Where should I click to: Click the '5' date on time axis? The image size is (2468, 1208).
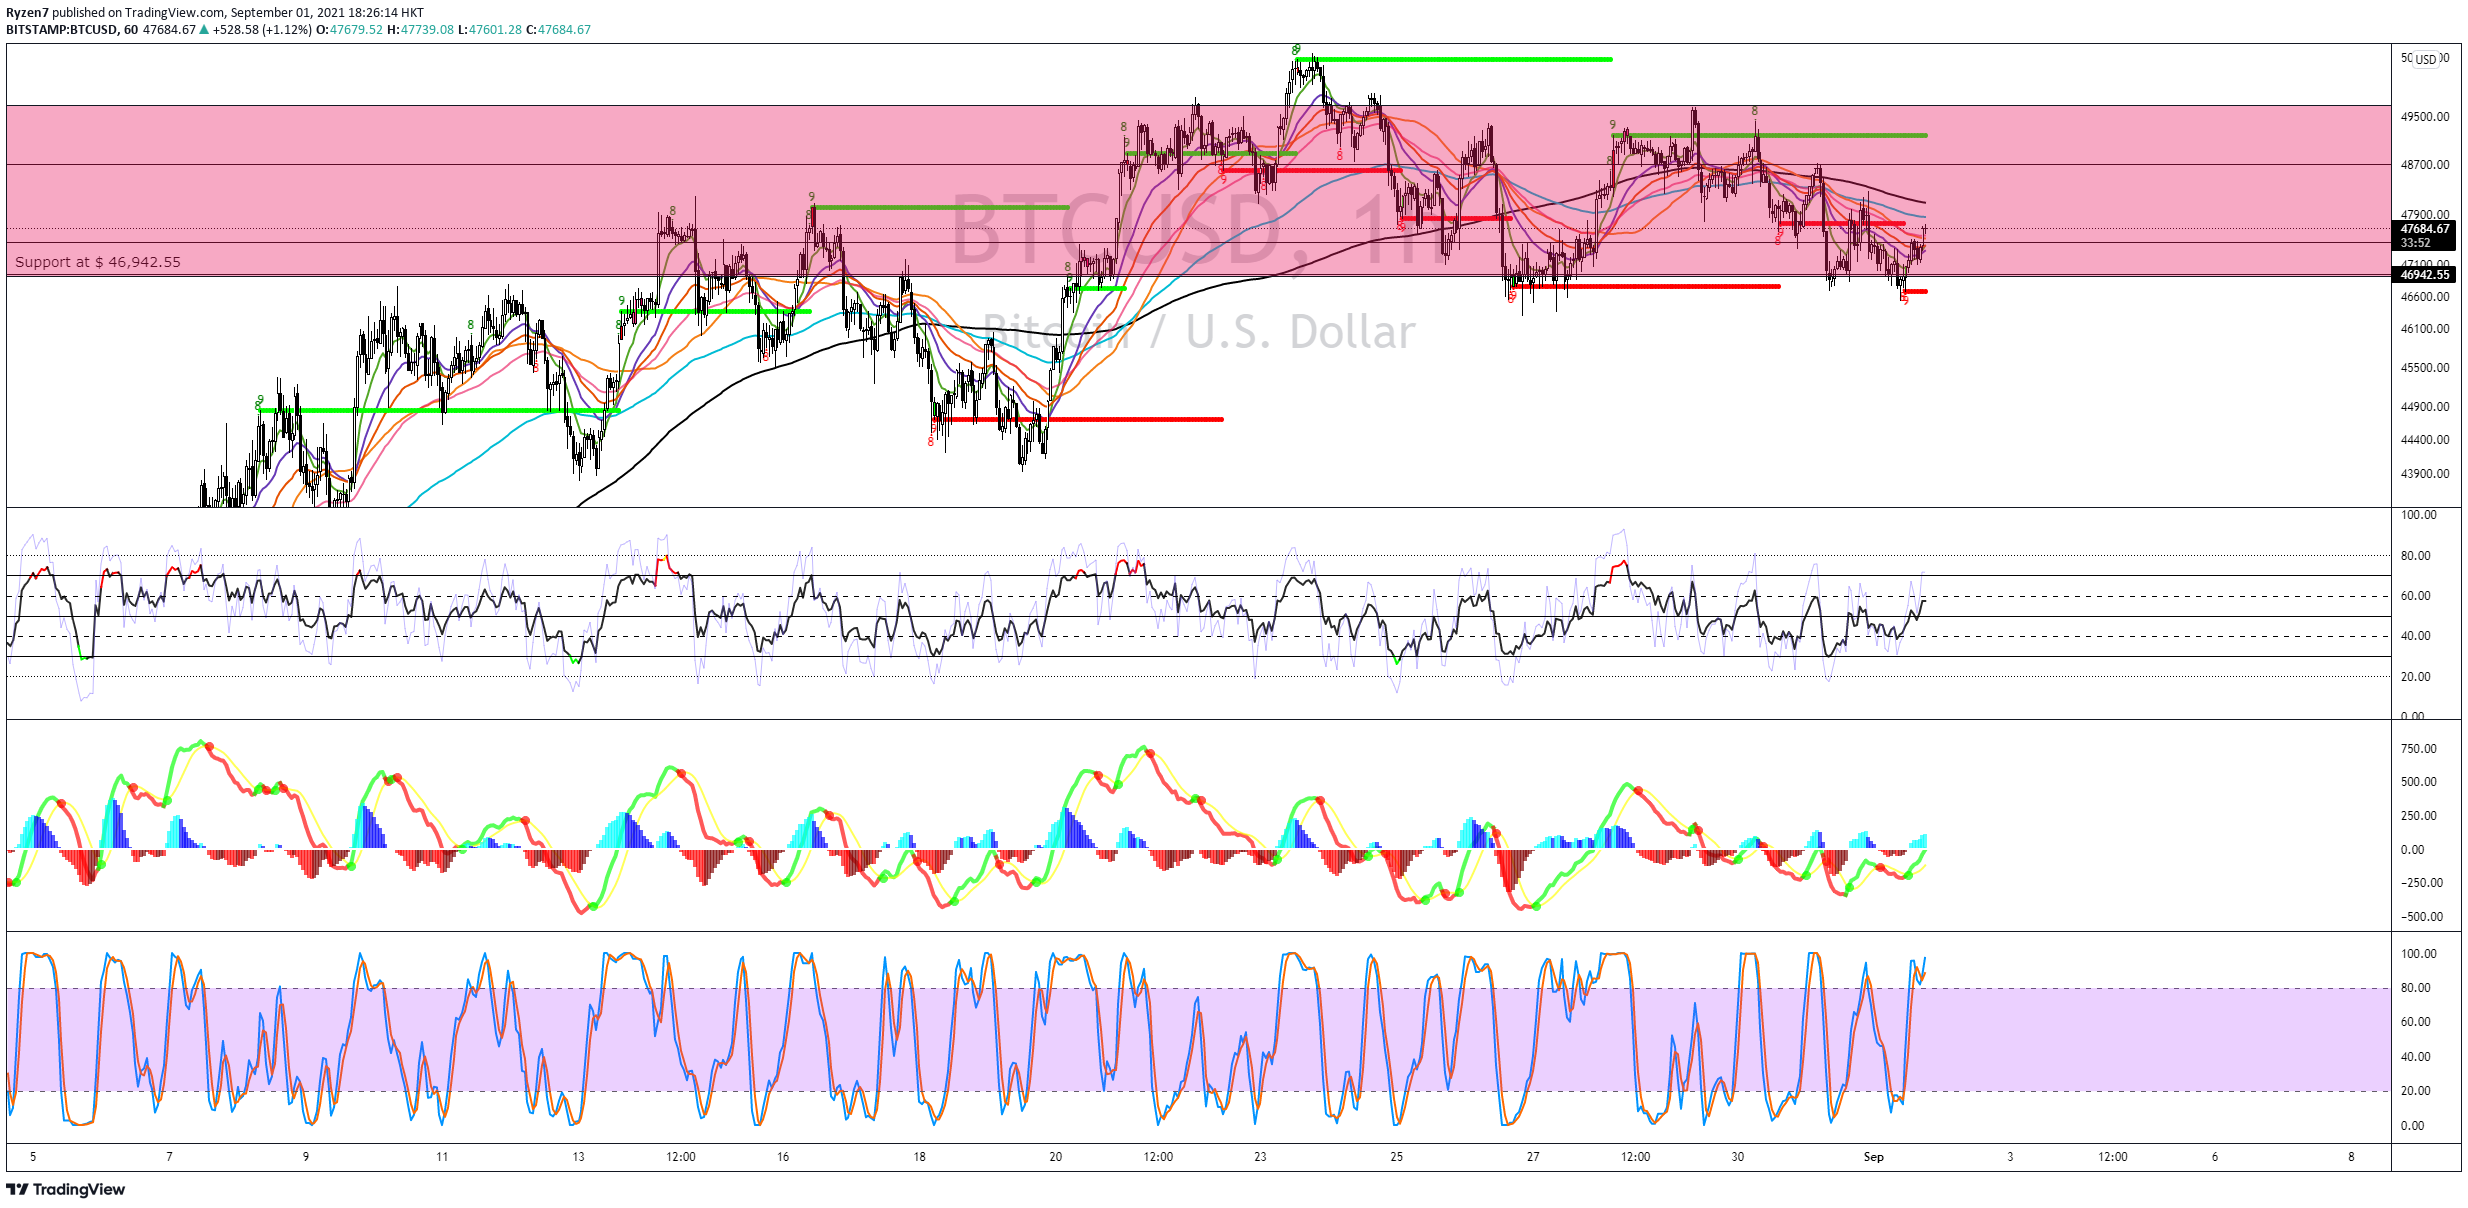click(x=33, y=1157)
